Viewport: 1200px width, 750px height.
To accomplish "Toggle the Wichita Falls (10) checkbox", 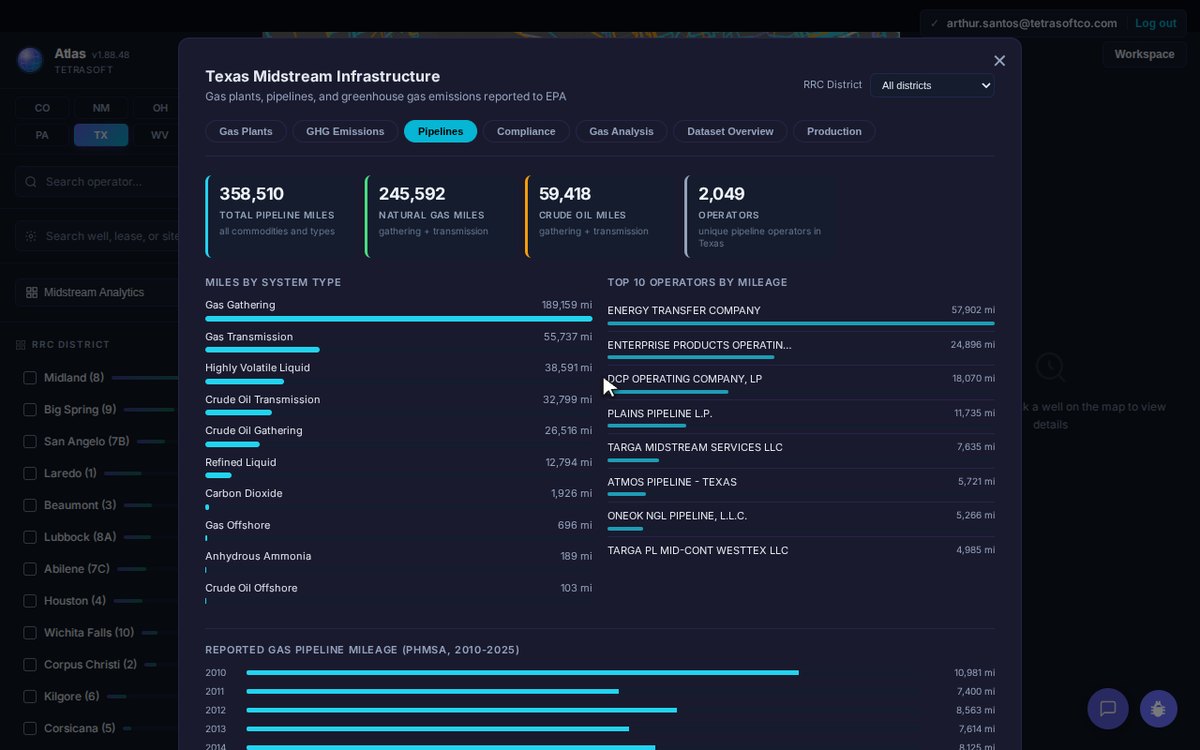I will click(x=30, y=633).
